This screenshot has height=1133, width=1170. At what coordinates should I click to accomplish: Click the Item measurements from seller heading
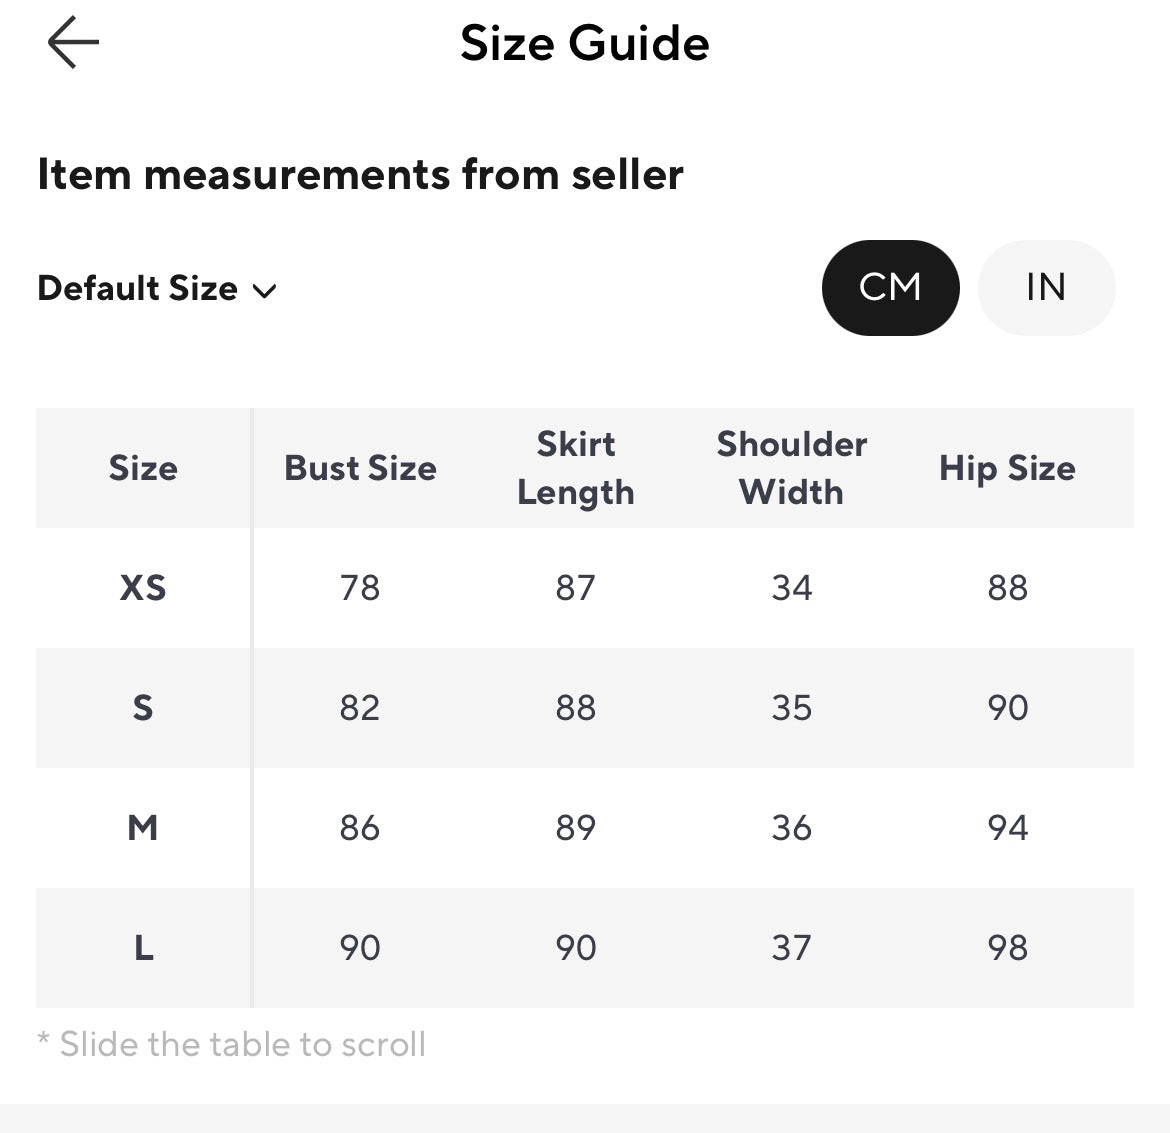pyautogui.click(x=360, y=175)
